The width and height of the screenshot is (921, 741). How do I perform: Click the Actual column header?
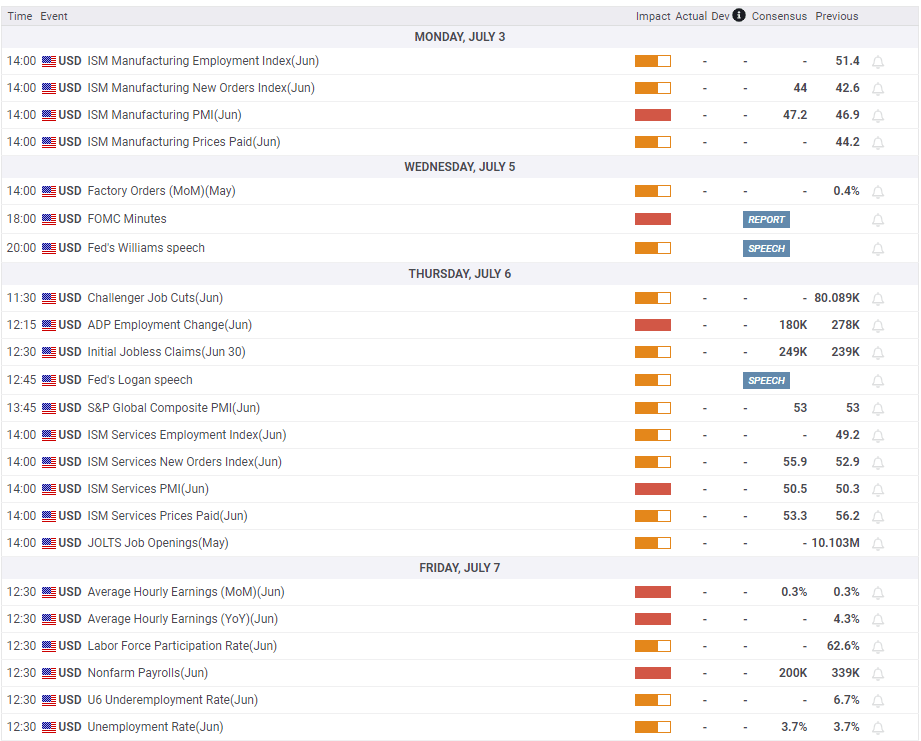[691, 16]
